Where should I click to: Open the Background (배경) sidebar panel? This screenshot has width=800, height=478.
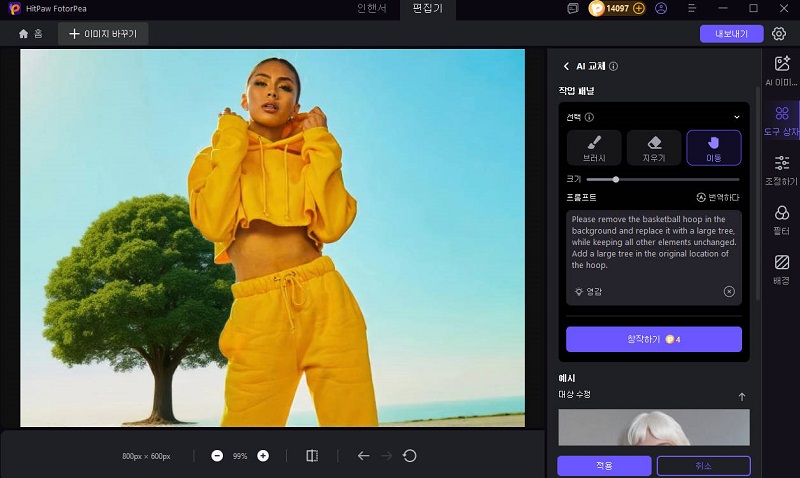pos(781,268)
